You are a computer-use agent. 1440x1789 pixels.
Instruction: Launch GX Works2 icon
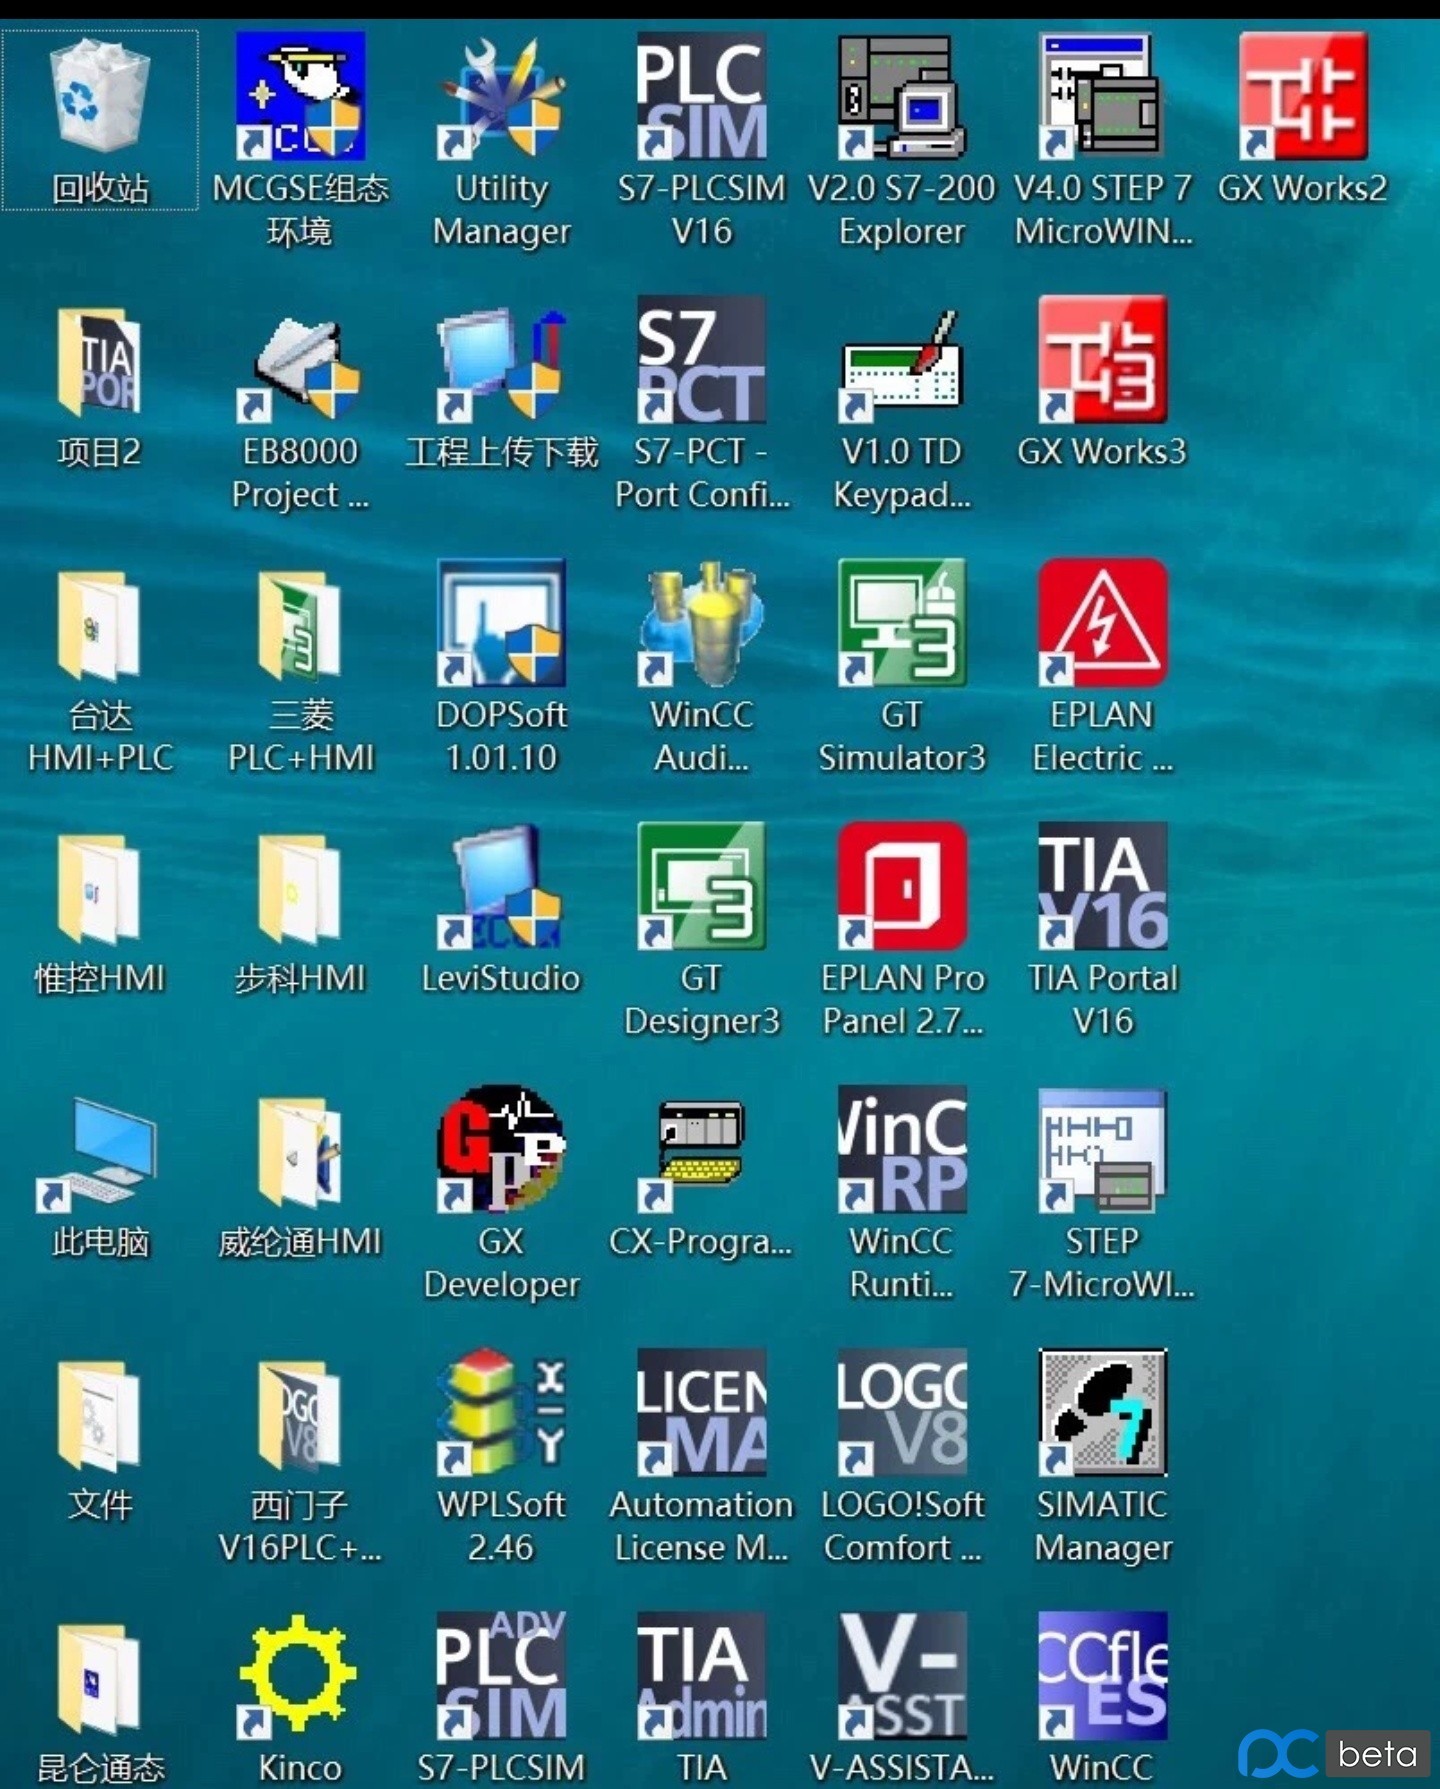[1303, 96]
